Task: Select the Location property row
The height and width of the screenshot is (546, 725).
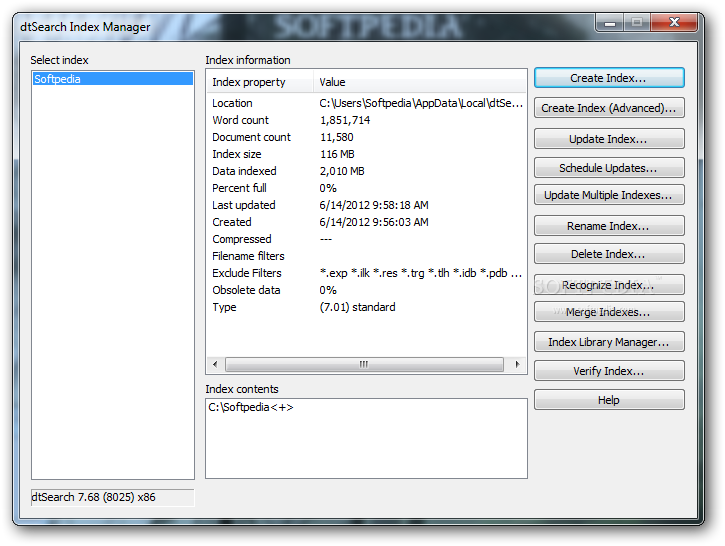Action: [367, 103]
